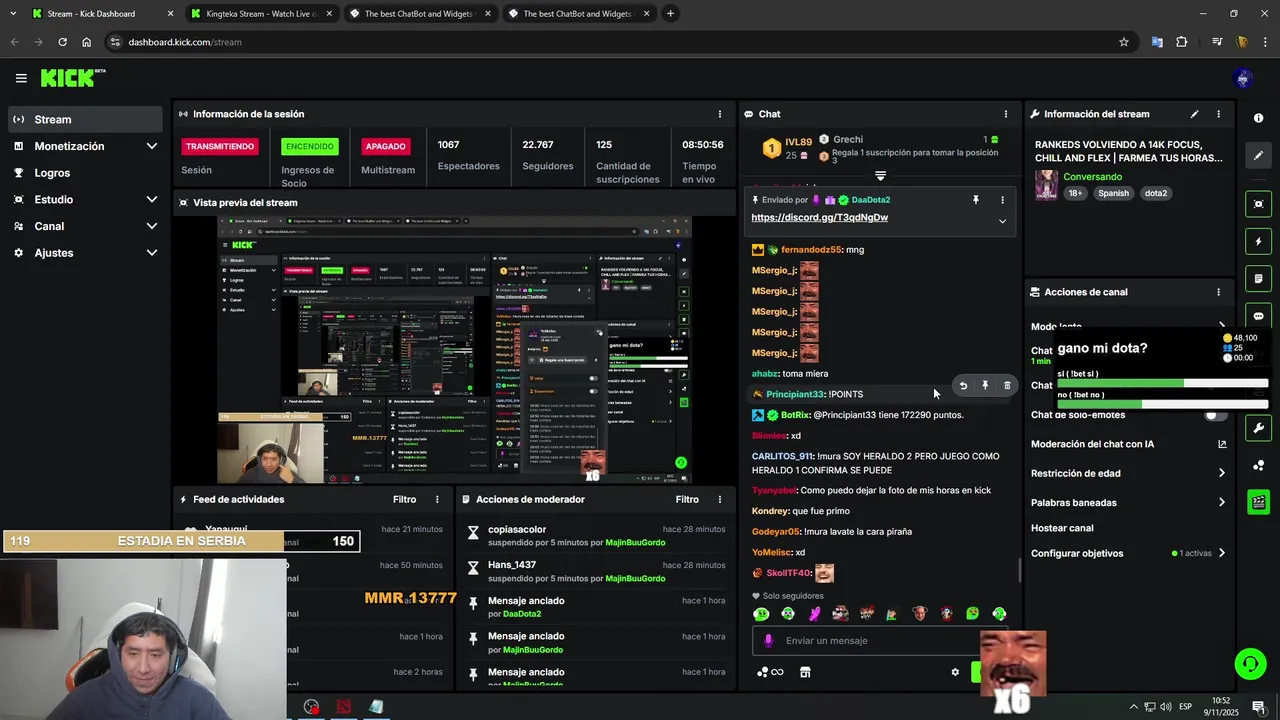
Task: Collapse the gift leaderboard with the handle icon
Action: point(880,175)
